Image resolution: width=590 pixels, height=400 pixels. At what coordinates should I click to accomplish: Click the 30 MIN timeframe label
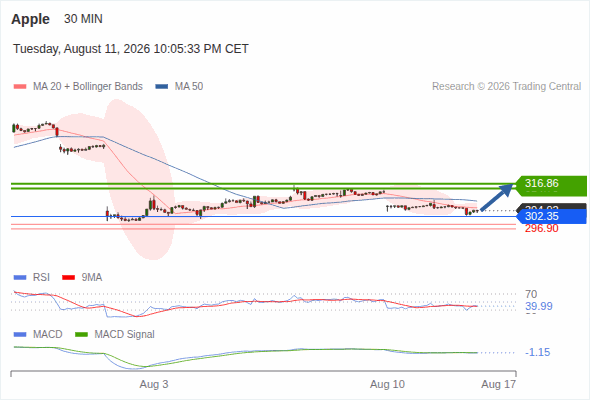coord(83,19)
